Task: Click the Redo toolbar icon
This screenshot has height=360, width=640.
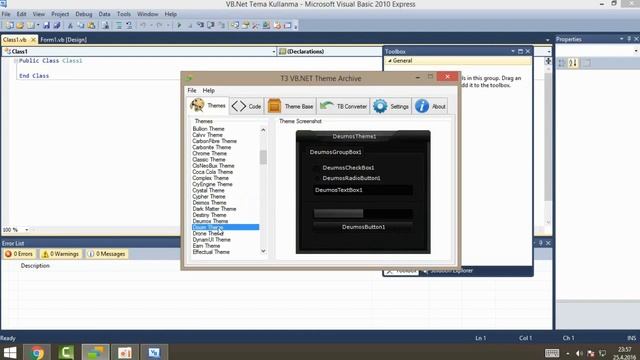Action: (159, 25)
